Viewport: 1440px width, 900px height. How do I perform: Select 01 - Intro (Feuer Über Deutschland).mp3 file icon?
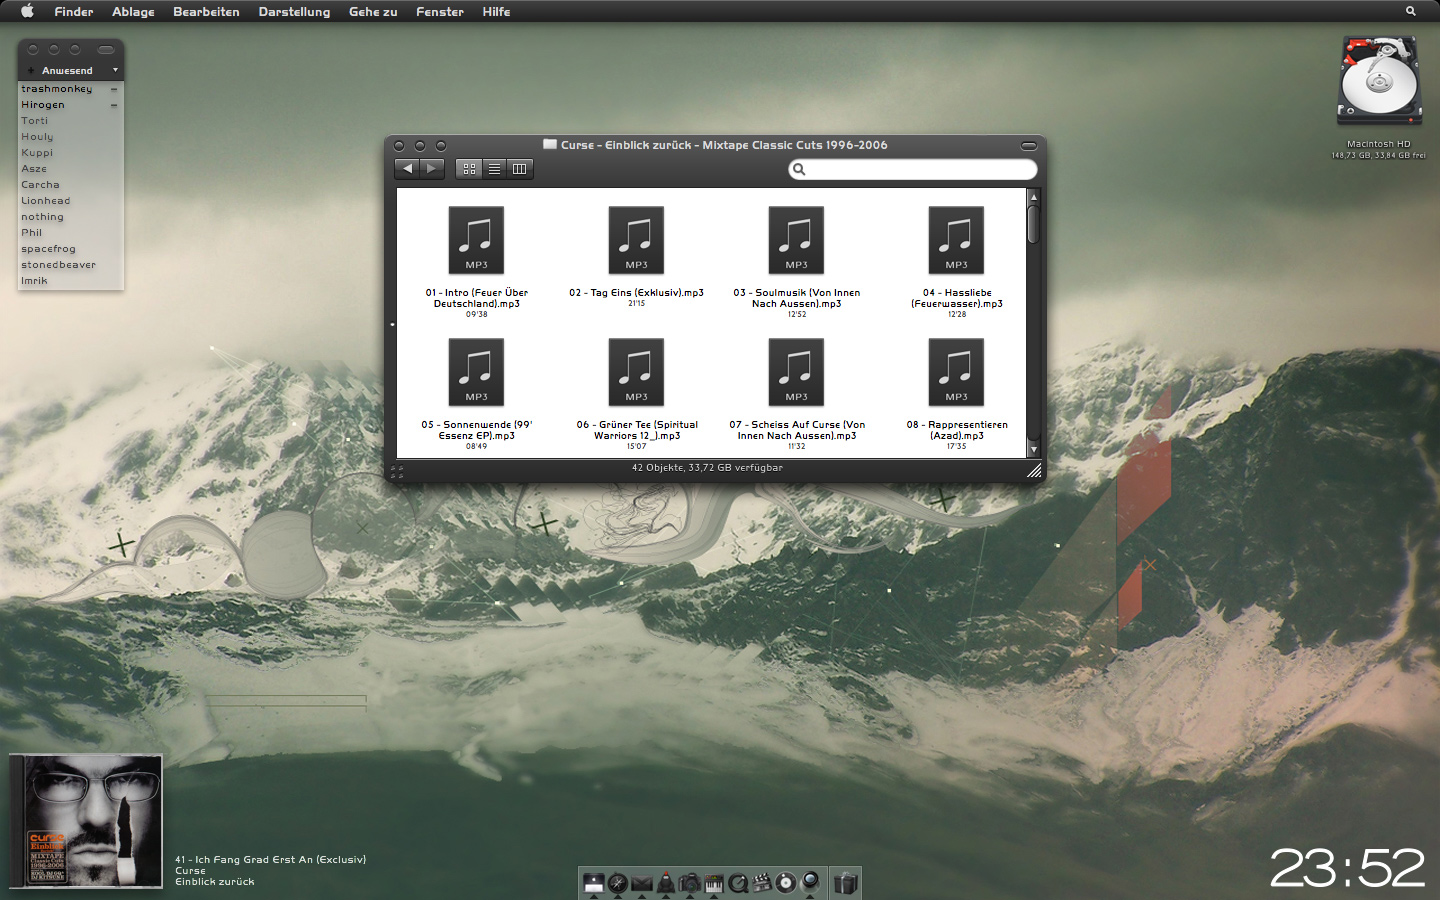(x=476, y=240)
